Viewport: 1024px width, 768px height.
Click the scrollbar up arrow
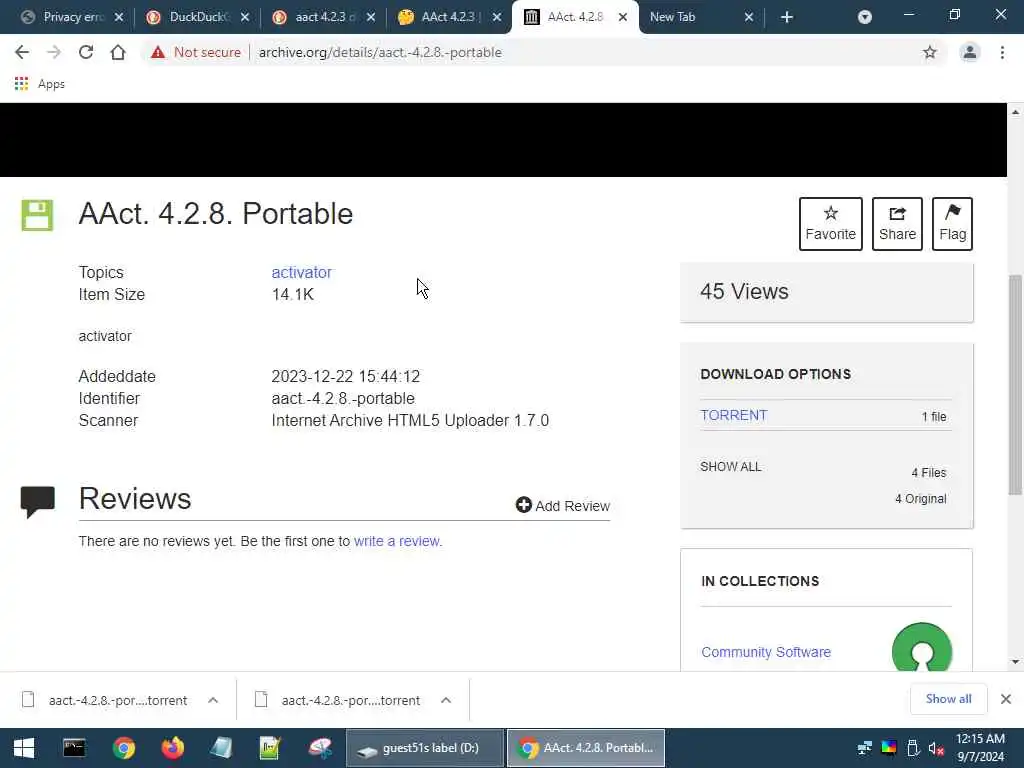coord(1015,112)
